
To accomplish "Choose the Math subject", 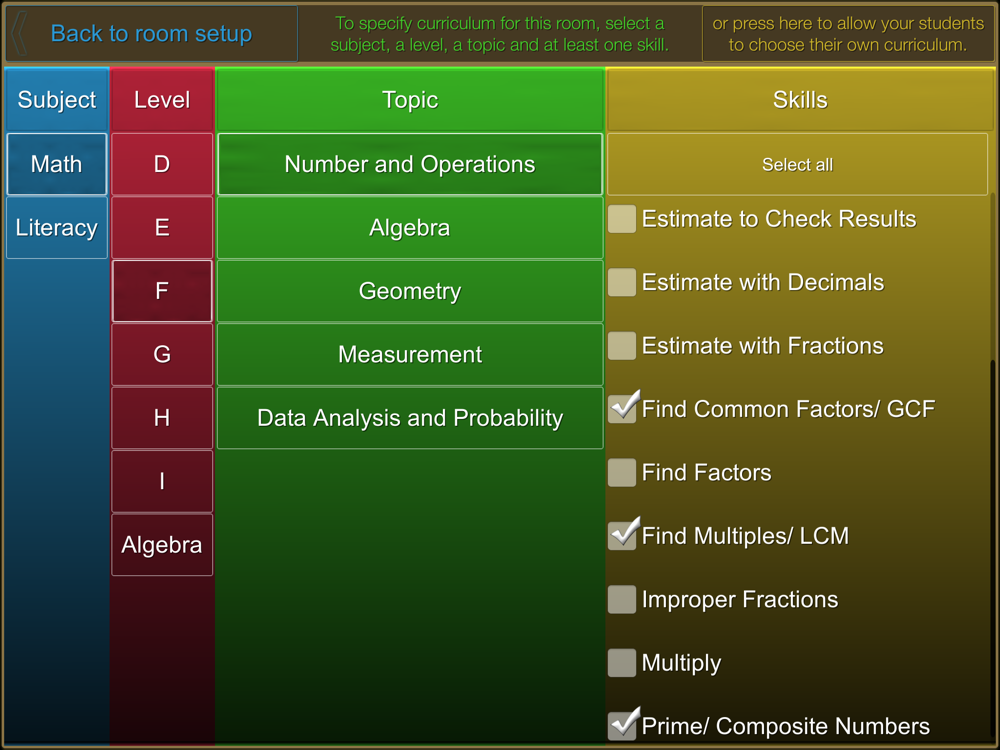I will point(57,164).
